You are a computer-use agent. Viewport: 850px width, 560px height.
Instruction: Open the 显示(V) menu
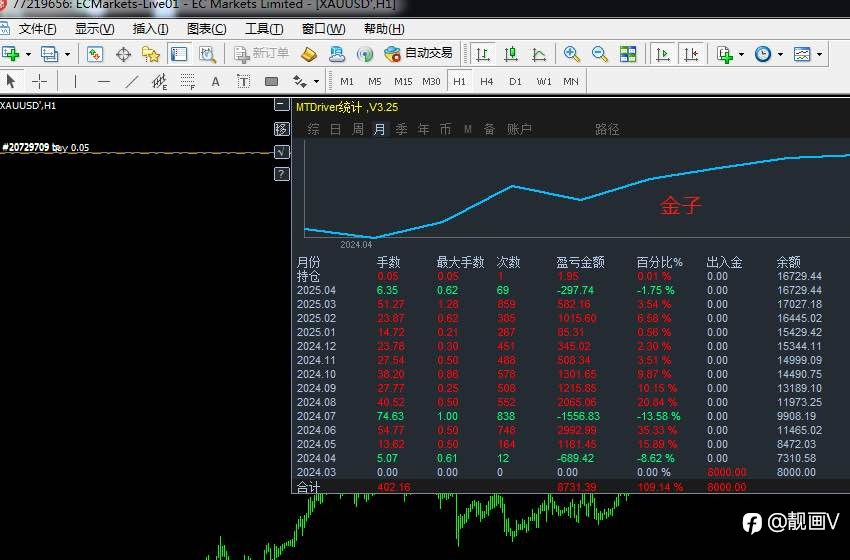click(x=94, y=29)
